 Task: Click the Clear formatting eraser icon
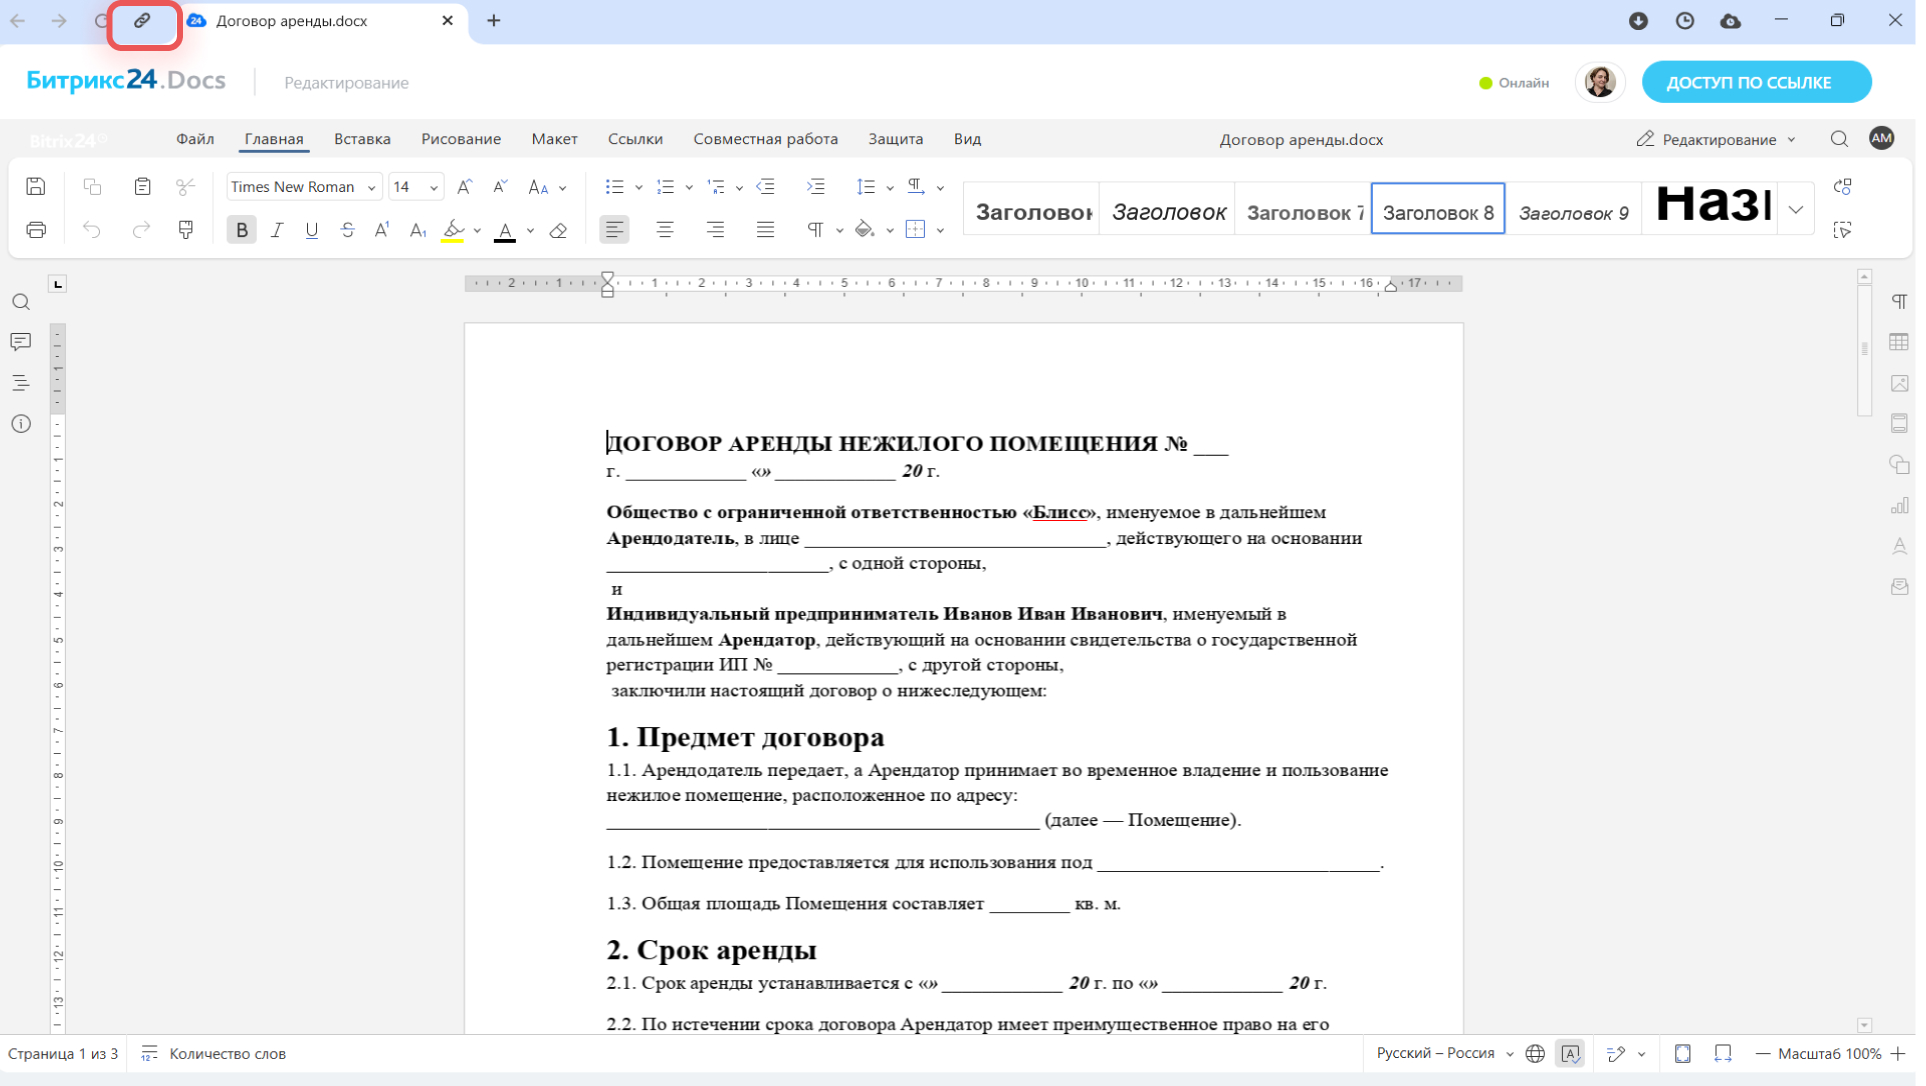pyautogui.click(x=559, y=231)
